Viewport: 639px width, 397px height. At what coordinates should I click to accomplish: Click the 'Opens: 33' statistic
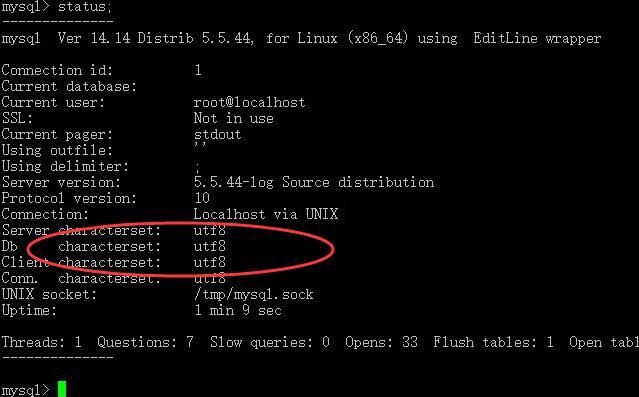381,342
